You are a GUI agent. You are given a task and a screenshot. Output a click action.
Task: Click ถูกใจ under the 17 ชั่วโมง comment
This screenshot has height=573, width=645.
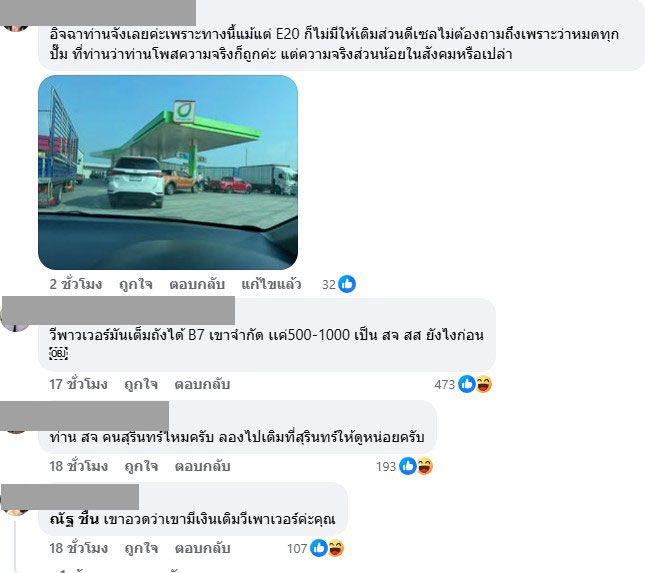pos(141,384)
